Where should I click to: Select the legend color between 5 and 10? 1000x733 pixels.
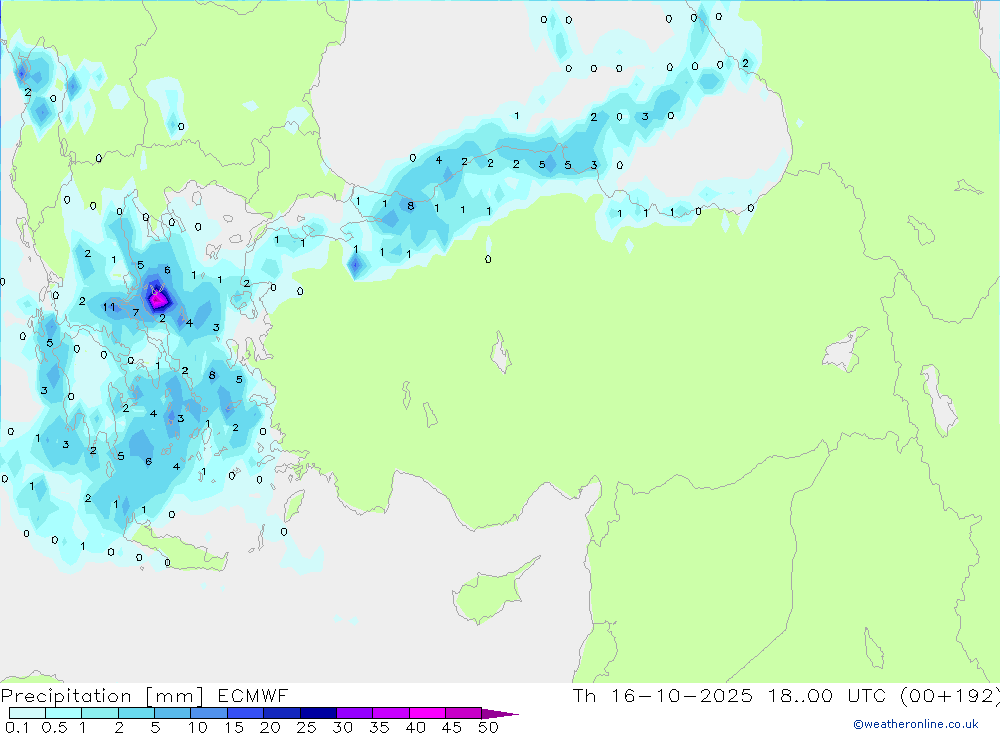[173, 713]
